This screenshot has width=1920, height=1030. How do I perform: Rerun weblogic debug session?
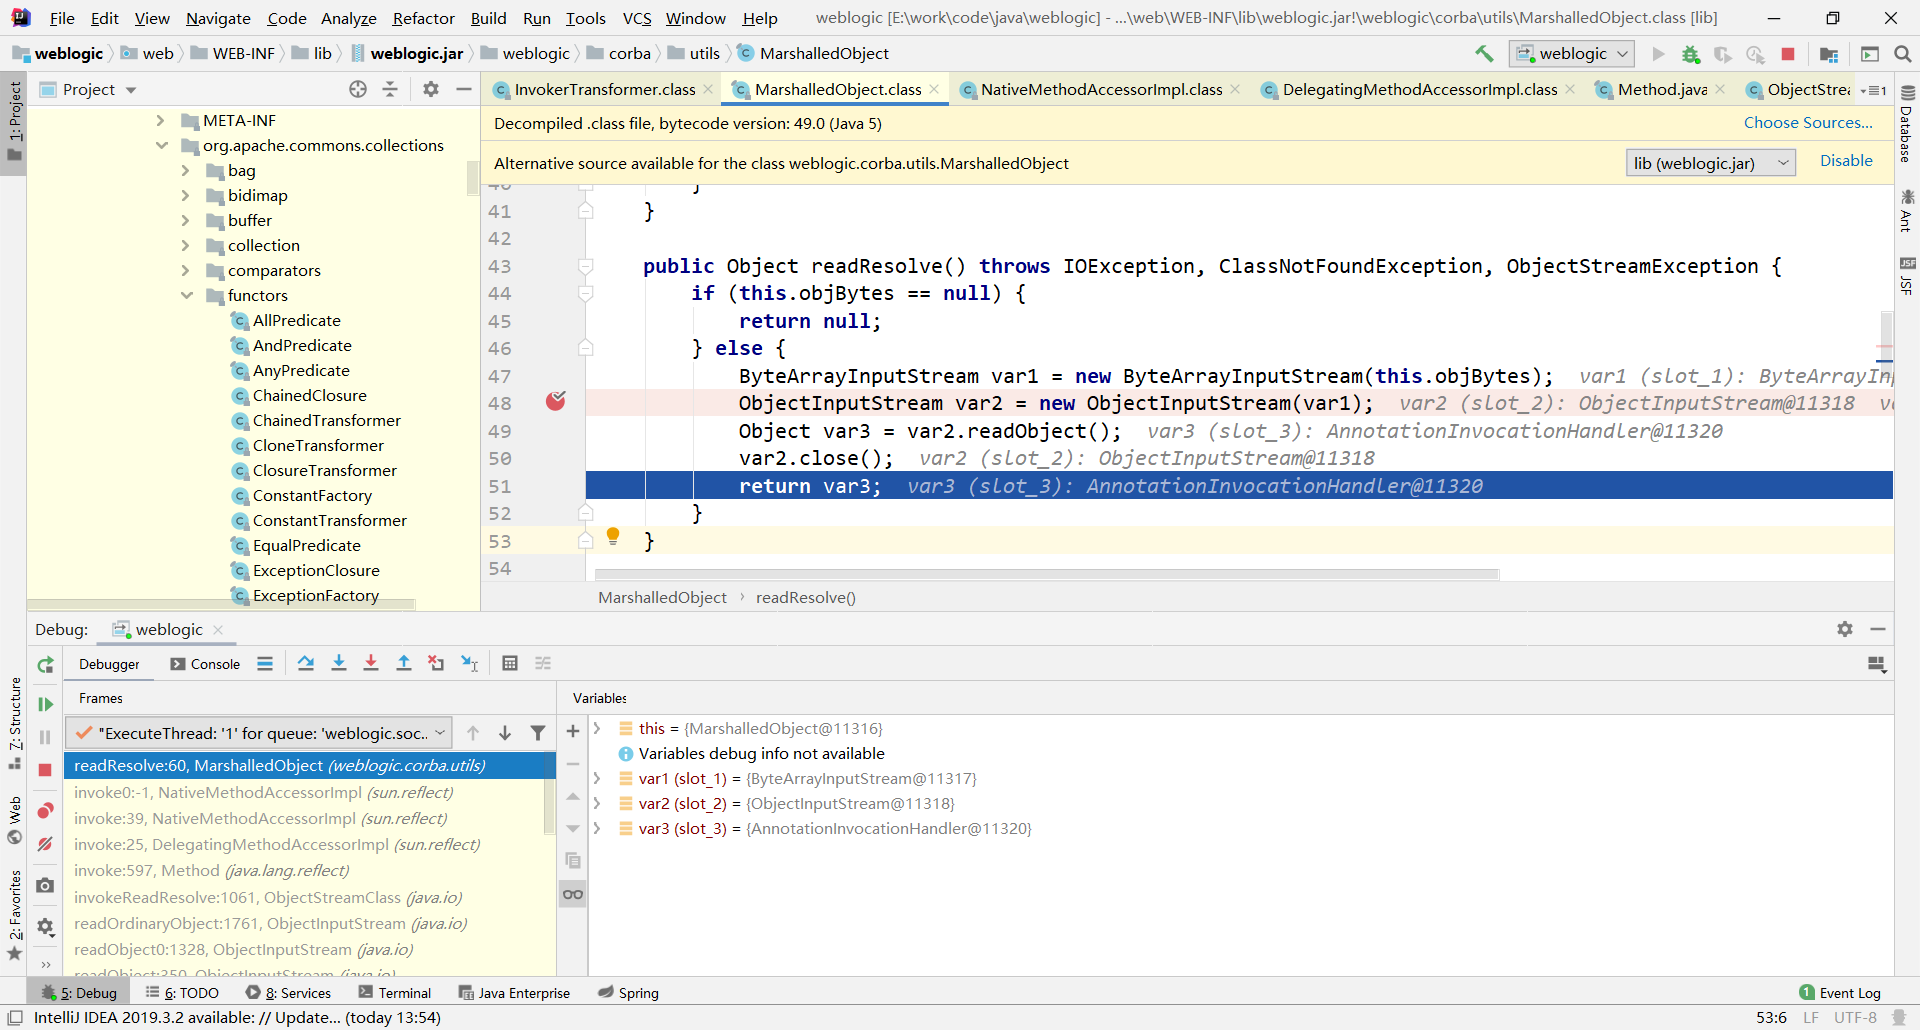click(45, 665)
